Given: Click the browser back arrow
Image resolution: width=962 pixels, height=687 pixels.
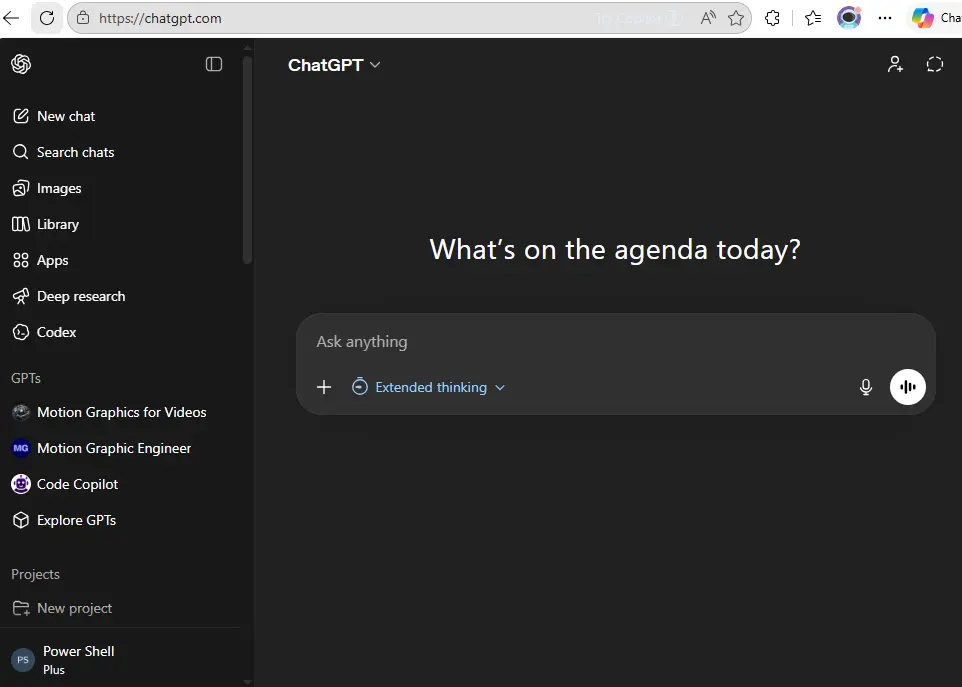Looking at the screenshot, I should click(11, 18).
